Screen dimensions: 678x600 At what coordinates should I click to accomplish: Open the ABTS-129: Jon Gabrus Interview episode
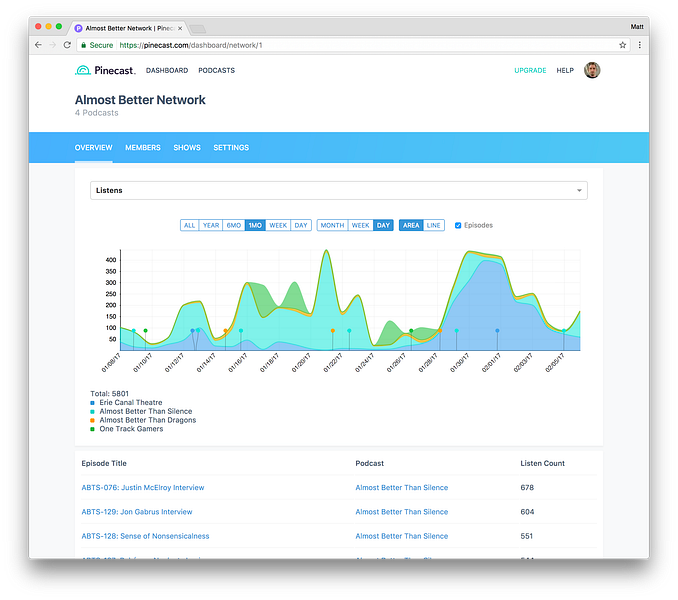click(x=137, y=512)
